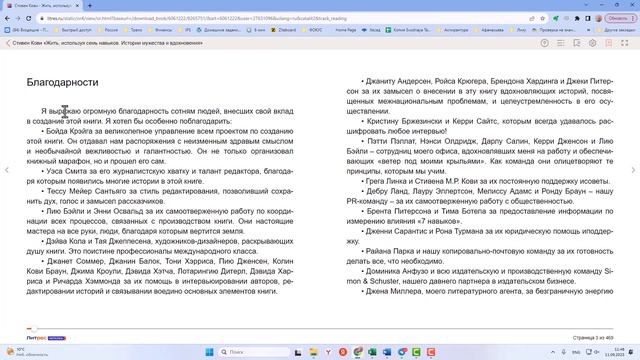
Task: Open Yandex Browser from the taskbar
Action: (x=328, y=352)
